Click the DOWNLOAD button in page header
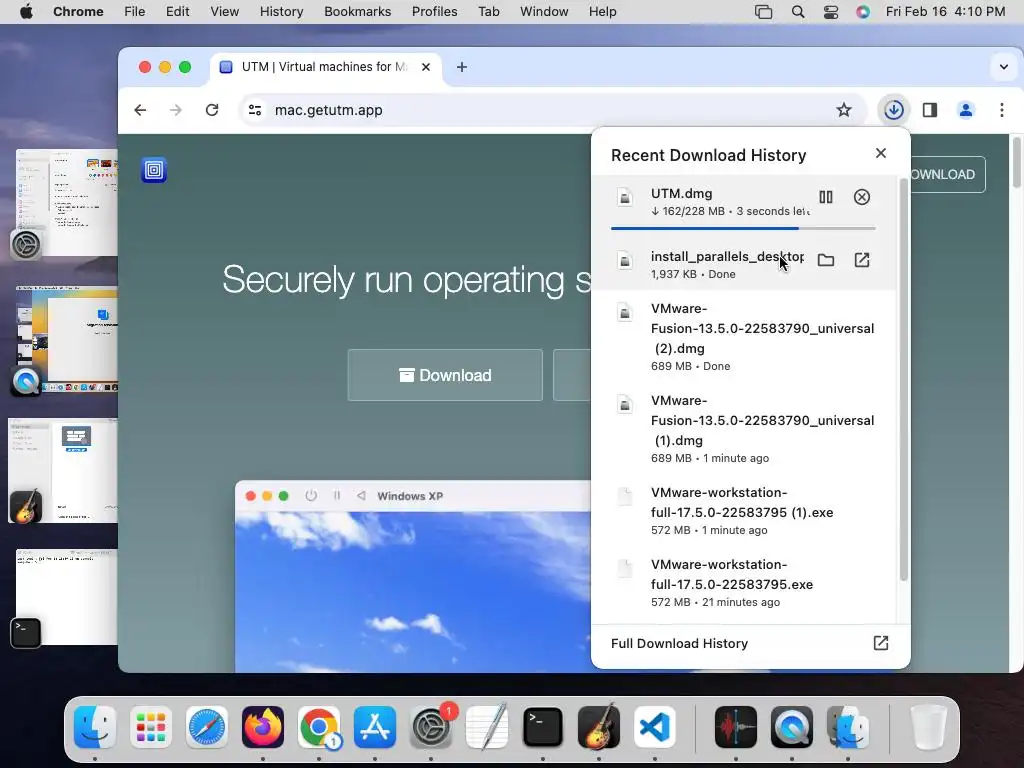The width and height of the screenshot is (1024, 768). point(947,174)
